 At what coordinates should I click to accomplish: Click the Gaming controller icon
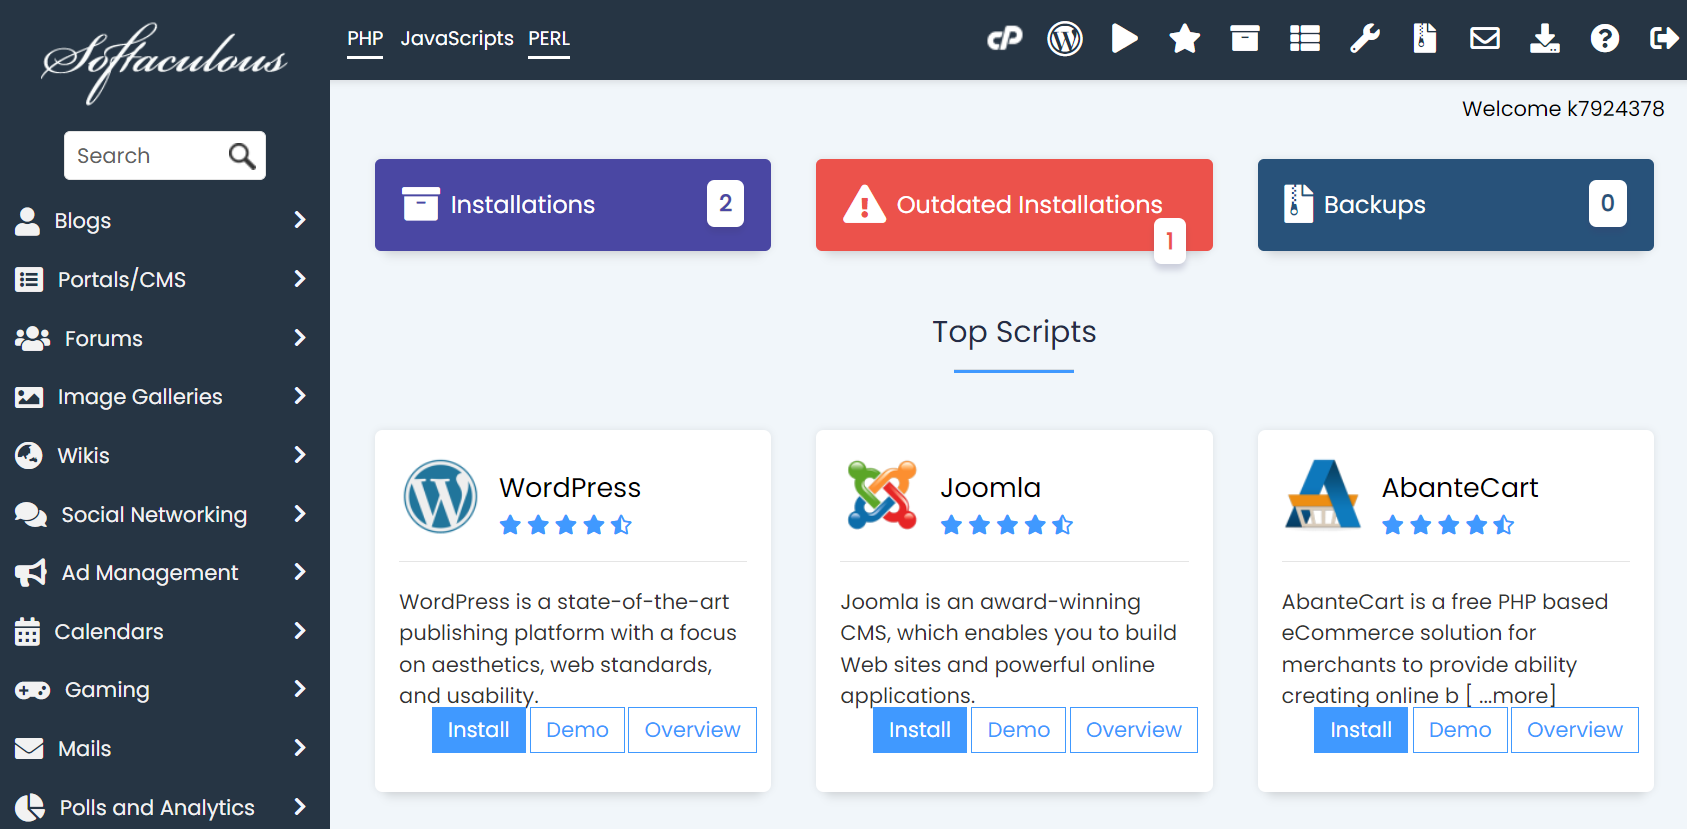coord(32,690)
